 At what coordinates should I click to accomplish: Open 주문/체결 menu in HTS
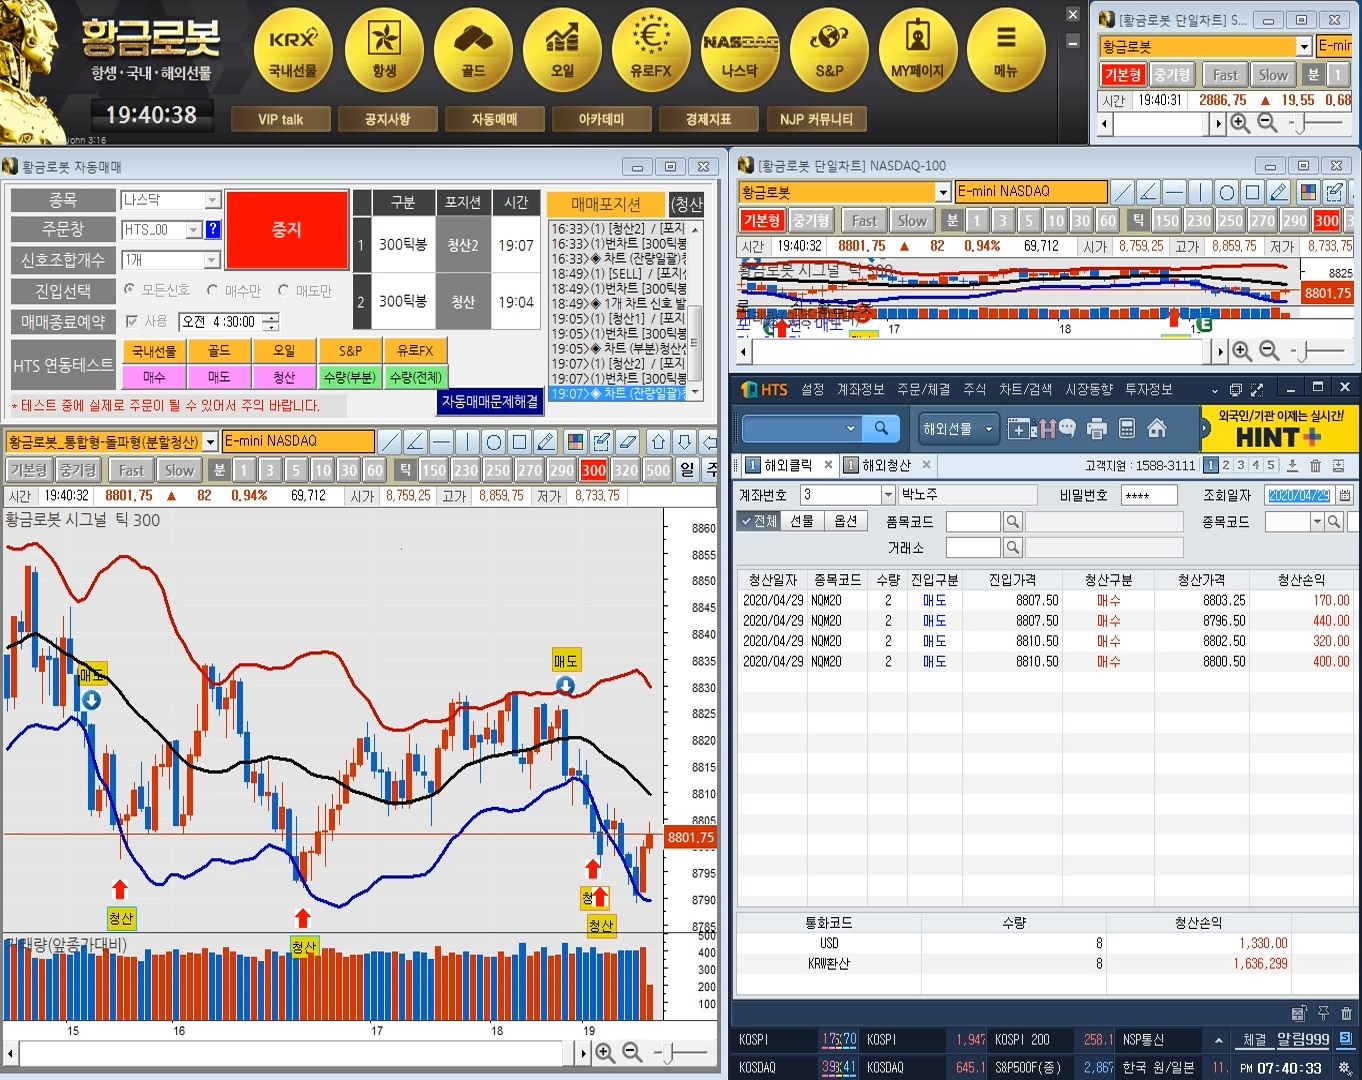[x=923, y=389]
